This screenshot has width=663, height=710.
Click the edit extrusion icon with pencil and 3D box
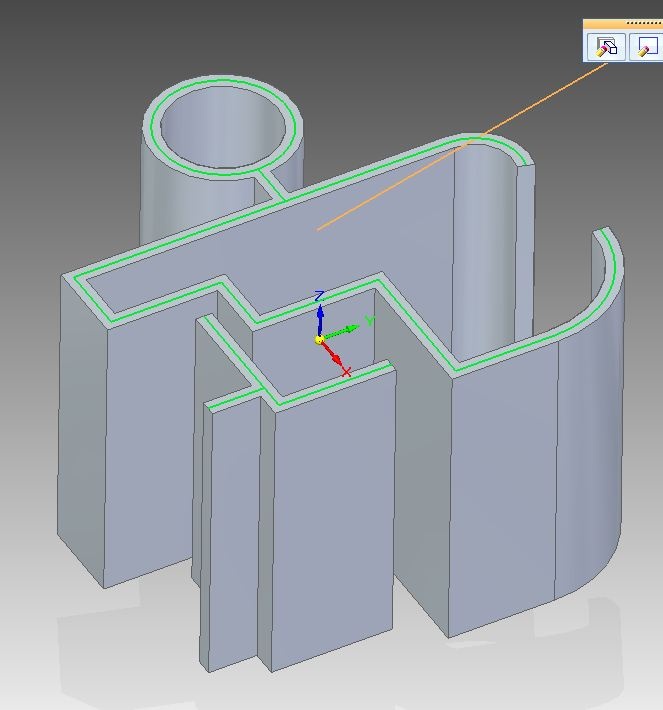[606, 47]
